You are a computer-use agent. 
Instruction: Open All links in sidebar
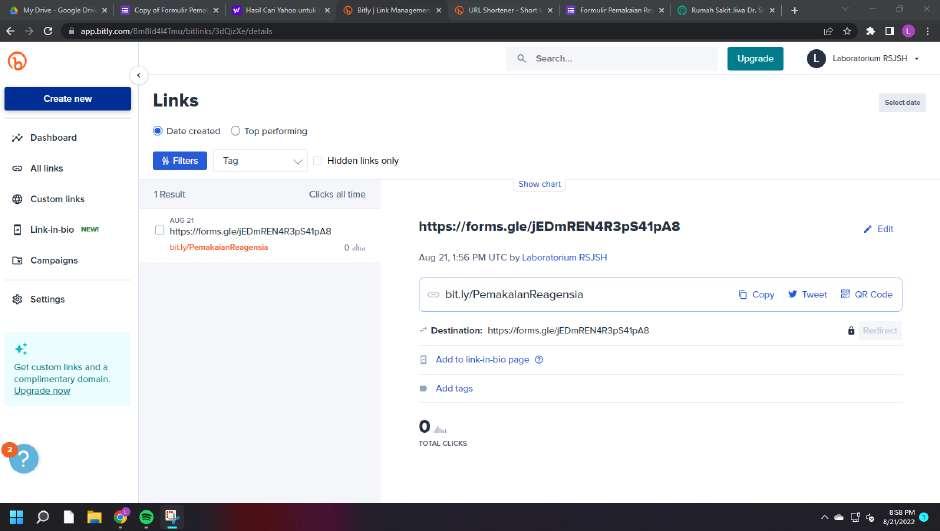(x=47, y=168)
